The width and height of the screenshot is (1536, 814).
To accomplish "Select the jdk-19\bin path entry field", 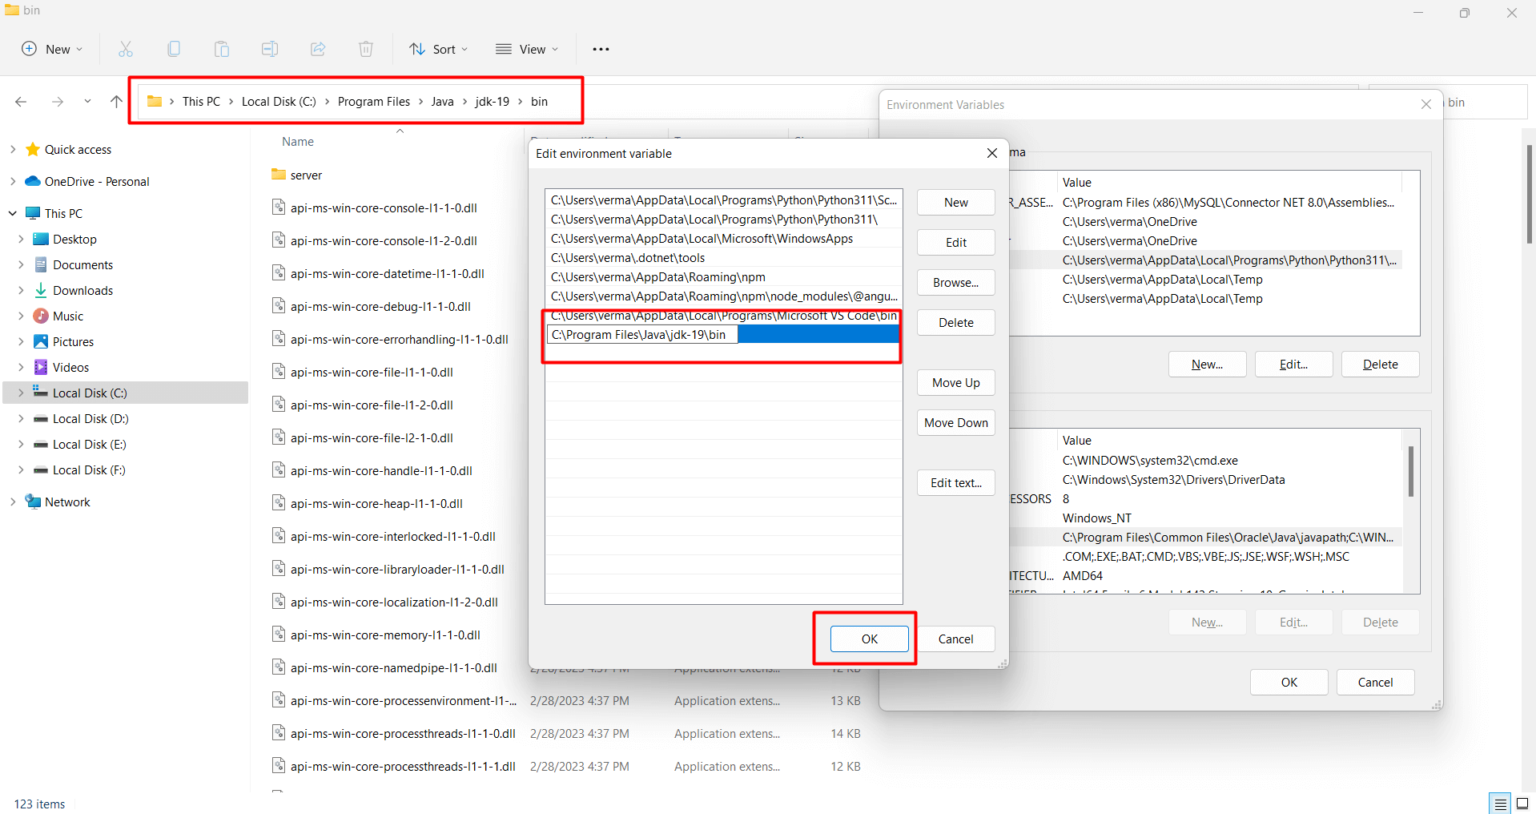I will (641, 335).
